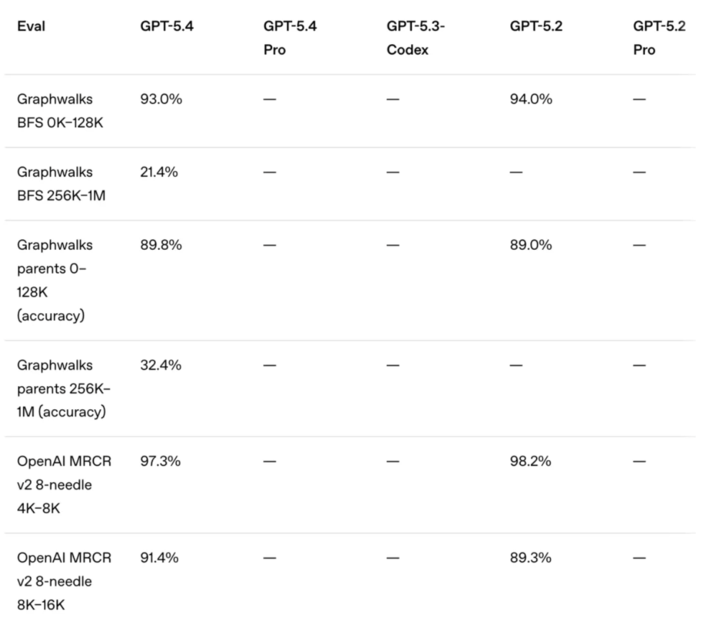Screen dimensions: 720x632
Task: Select the 89.8% score cell
Action: pyautogui.click(x=160, y=245)
